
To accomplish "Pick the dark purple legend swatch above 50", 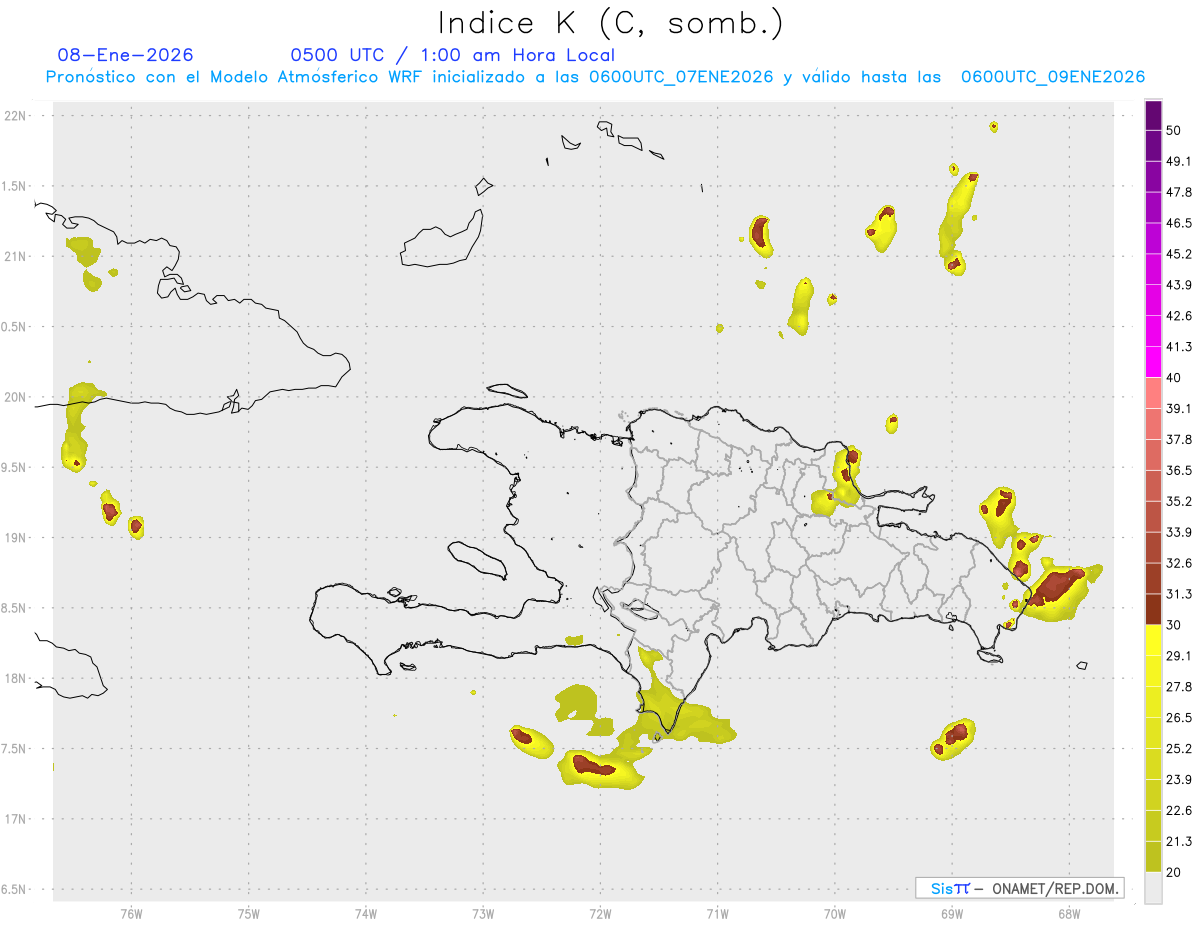I will pyautogui.click(x=1154, y=115).
